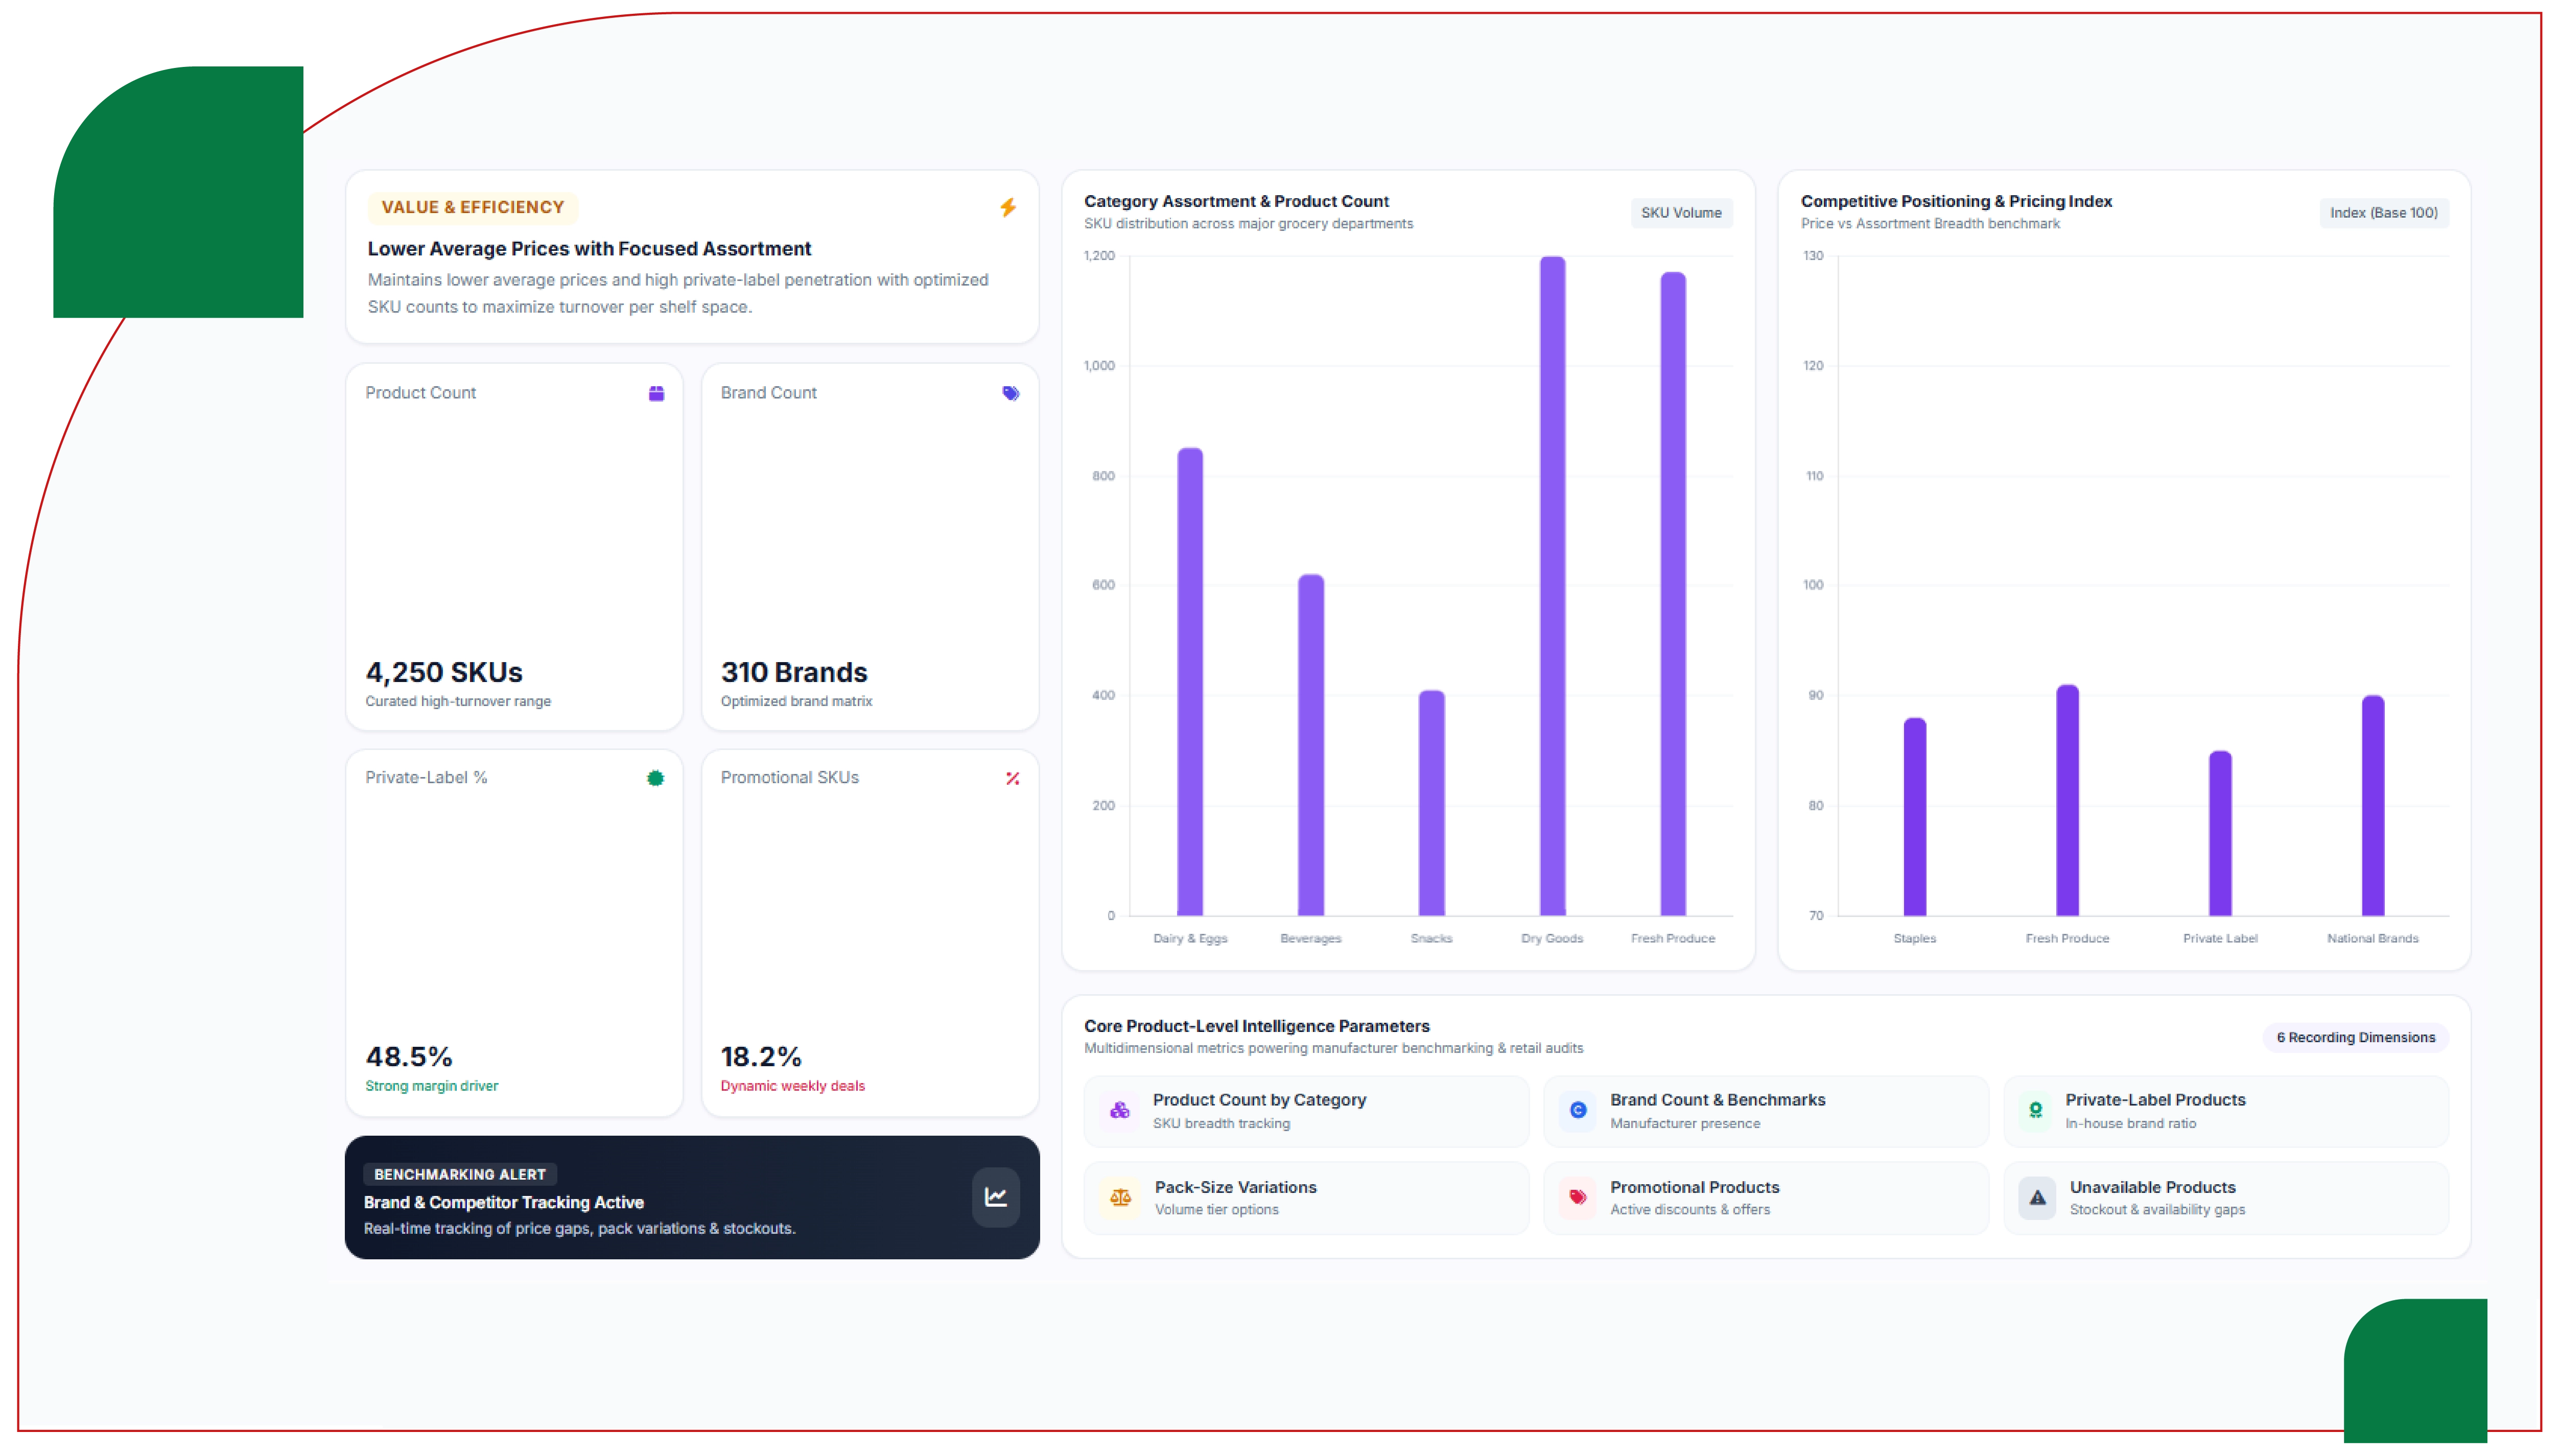Viewport: 2560px width, 1456px height.
Task: Select the Staples bar in pricing index chart
Action: (x=1914, y=816)
